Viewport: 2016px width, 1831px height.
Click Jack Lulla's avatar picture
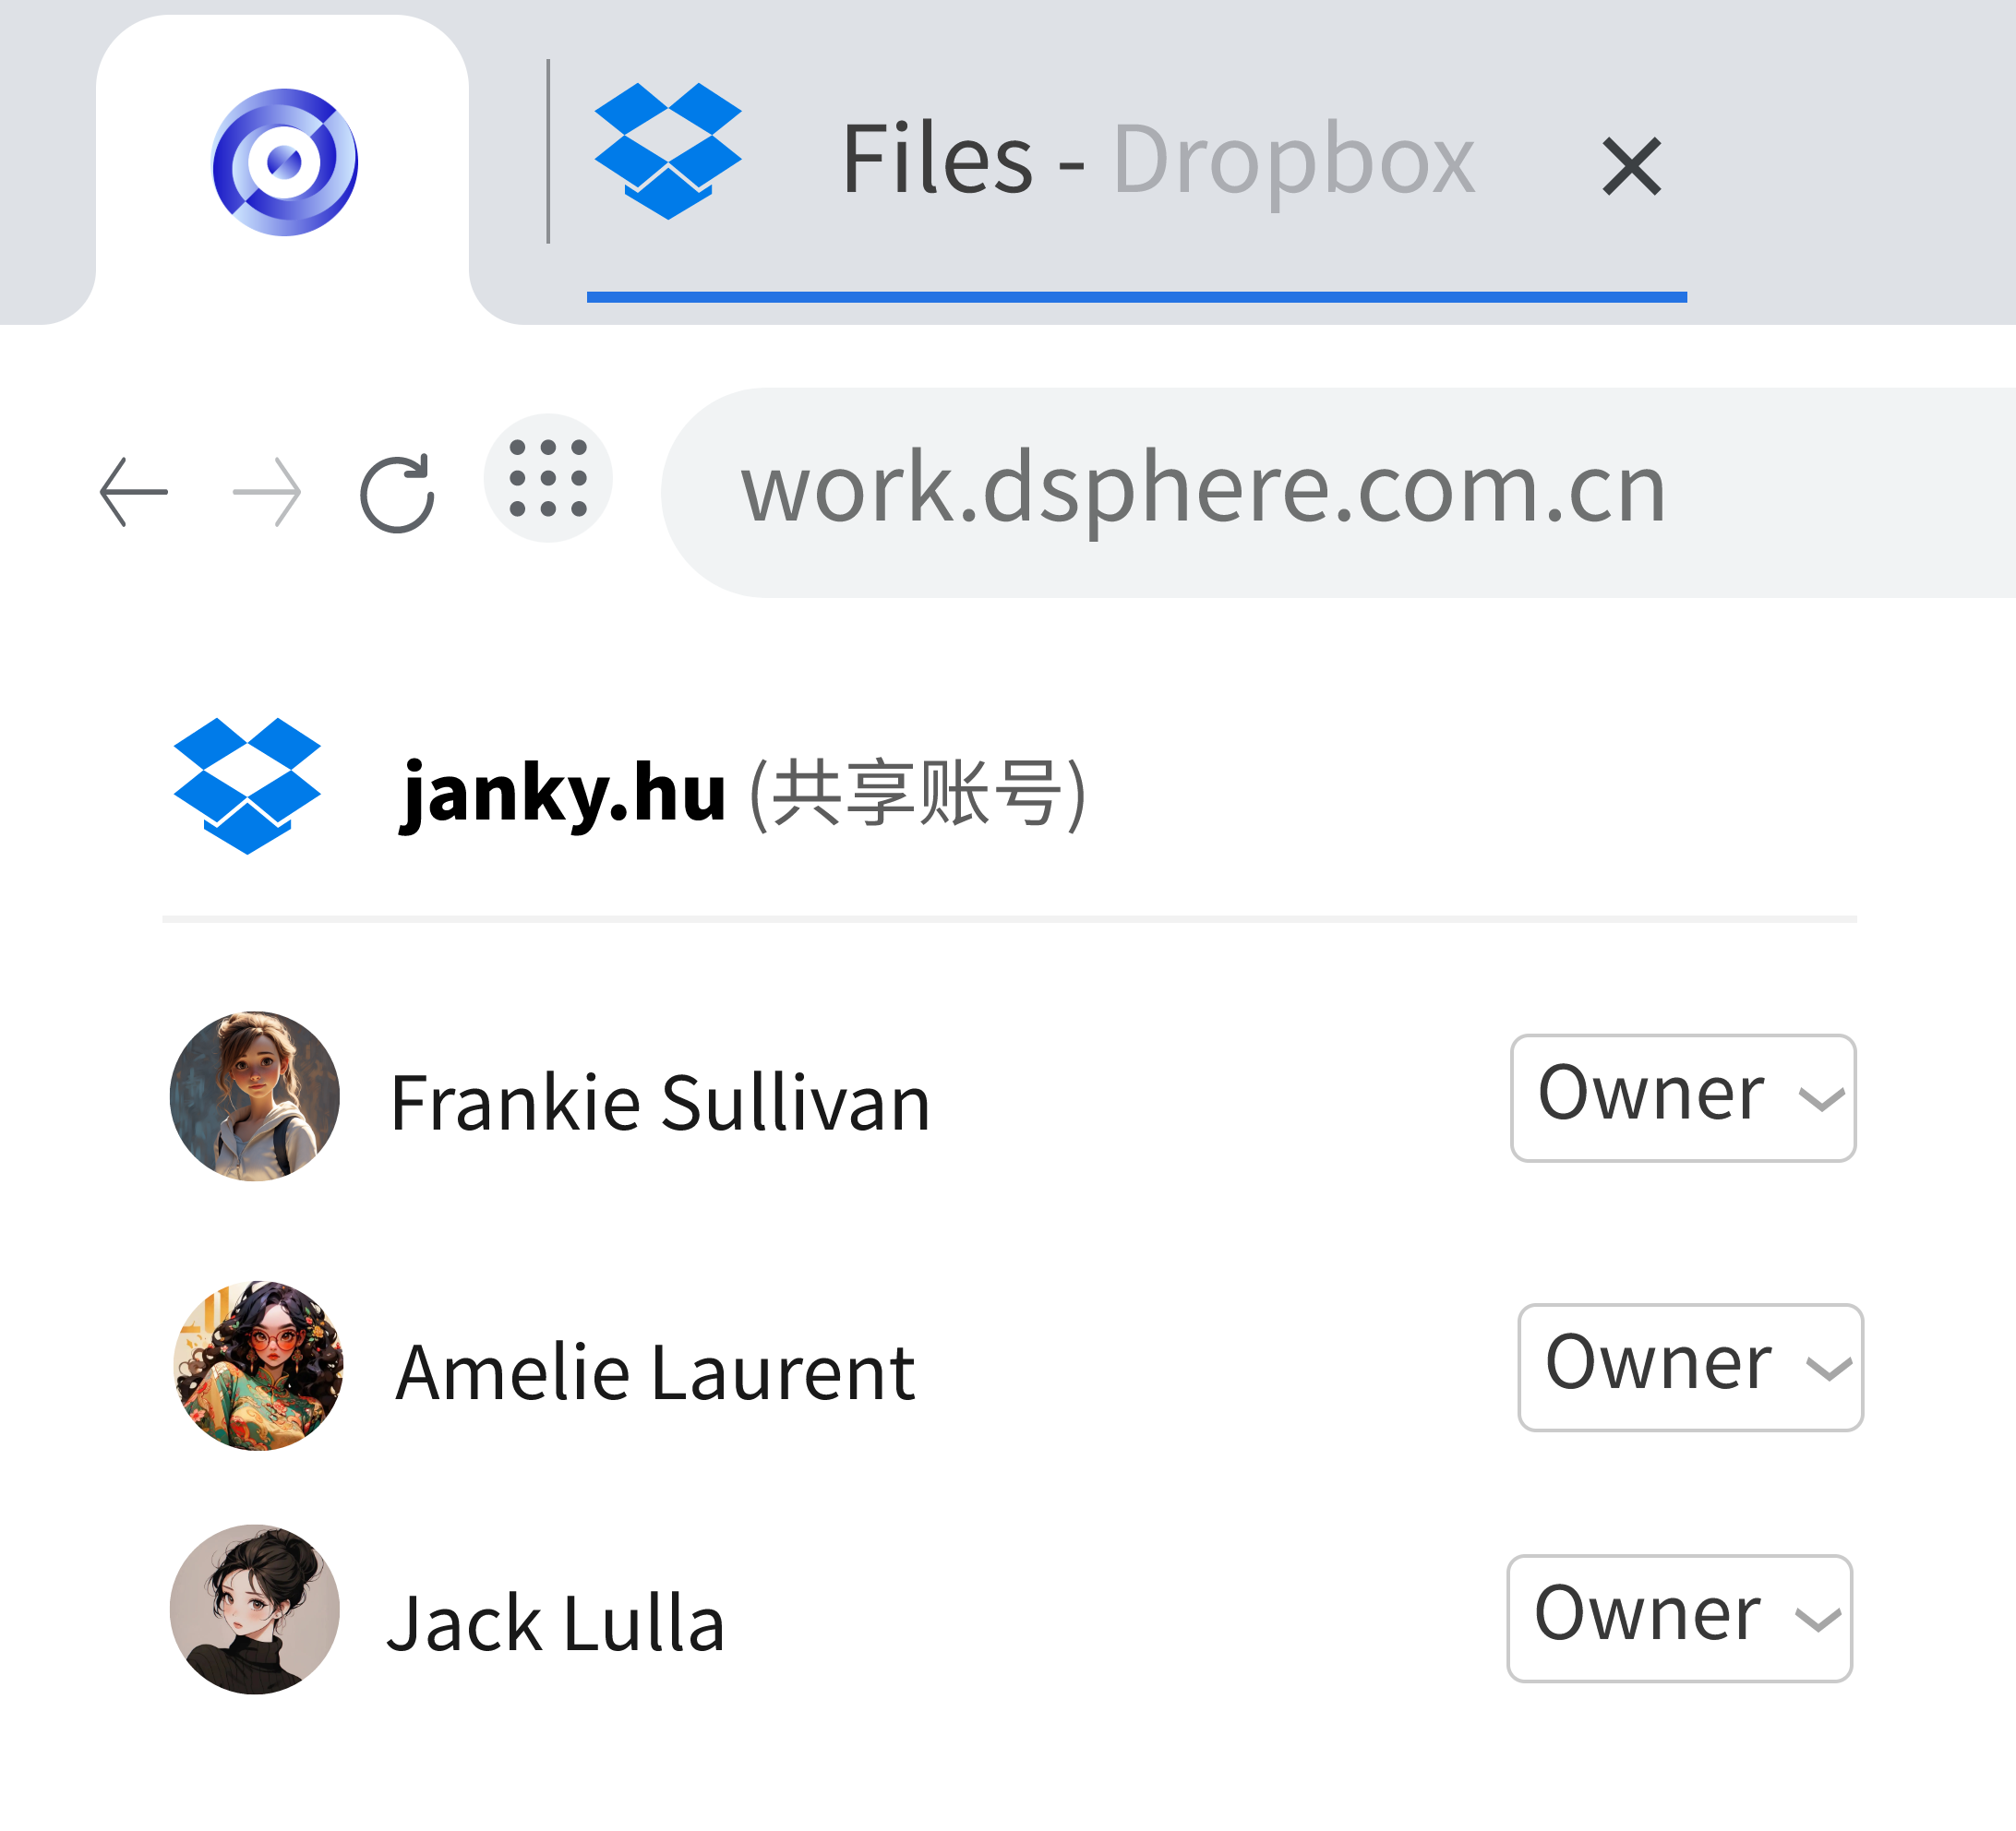coord(255,1609)
